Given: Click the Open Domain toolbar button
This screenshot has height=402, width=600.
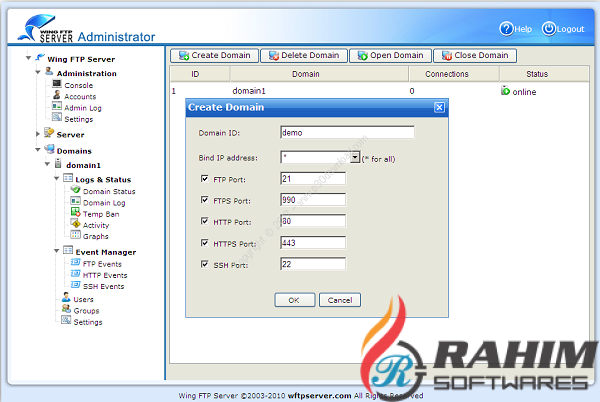Looking at the screenshot, I should pyautogui.click(x=389, y=56).
